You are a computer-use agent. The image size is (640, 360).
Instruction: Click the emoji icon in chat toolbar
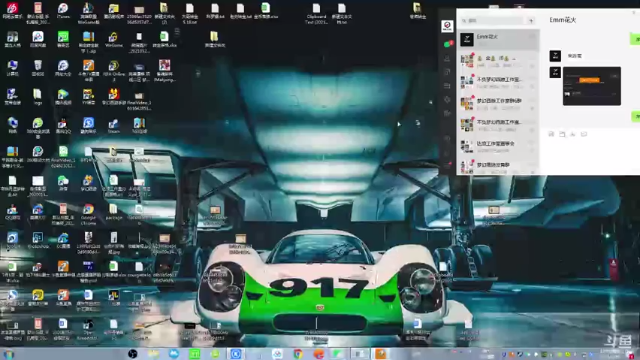[x=551, y=134]
